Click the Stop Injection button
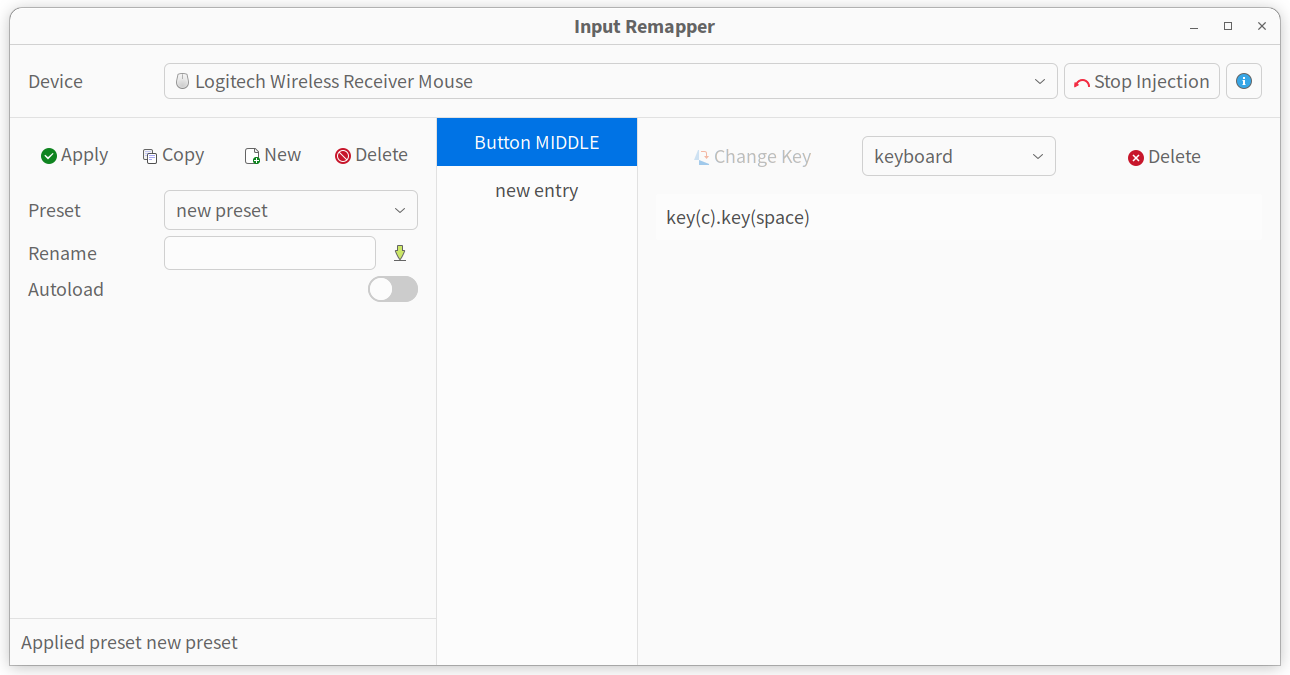1290x675 pixels. click(1142, 81)
